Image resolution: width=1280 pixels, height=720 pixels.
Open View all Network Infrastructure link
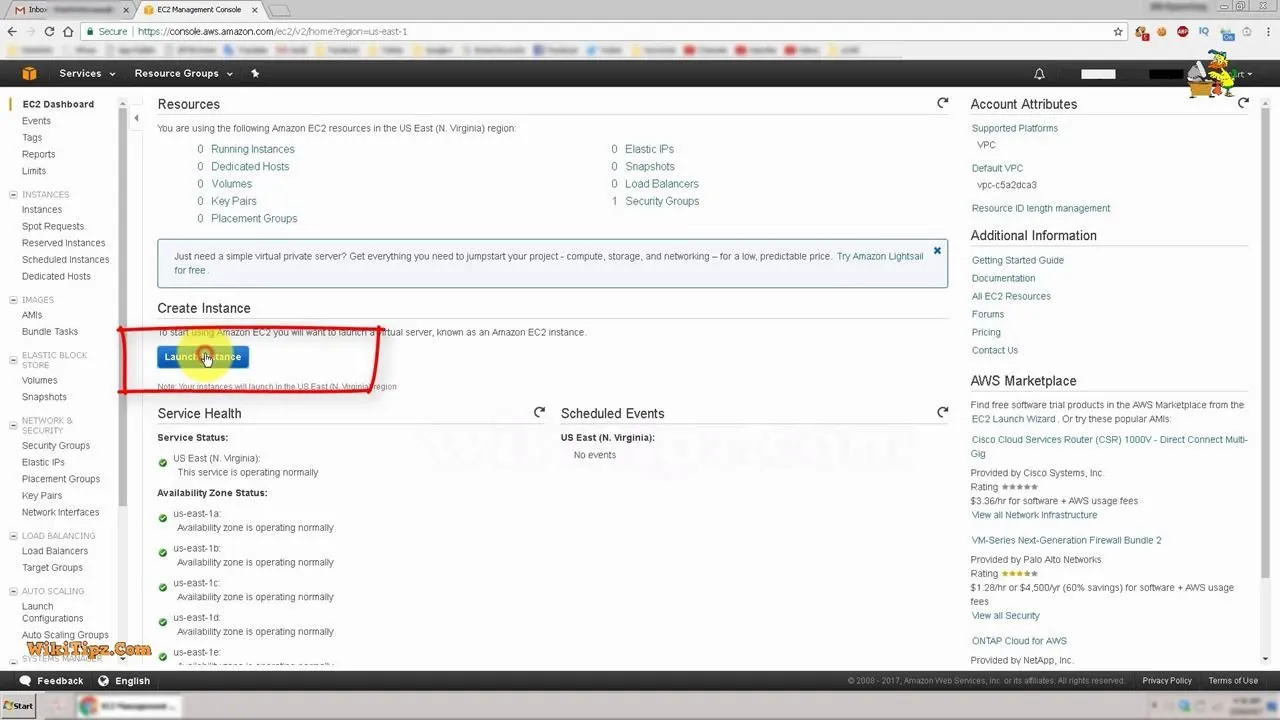pos(1034,515)
